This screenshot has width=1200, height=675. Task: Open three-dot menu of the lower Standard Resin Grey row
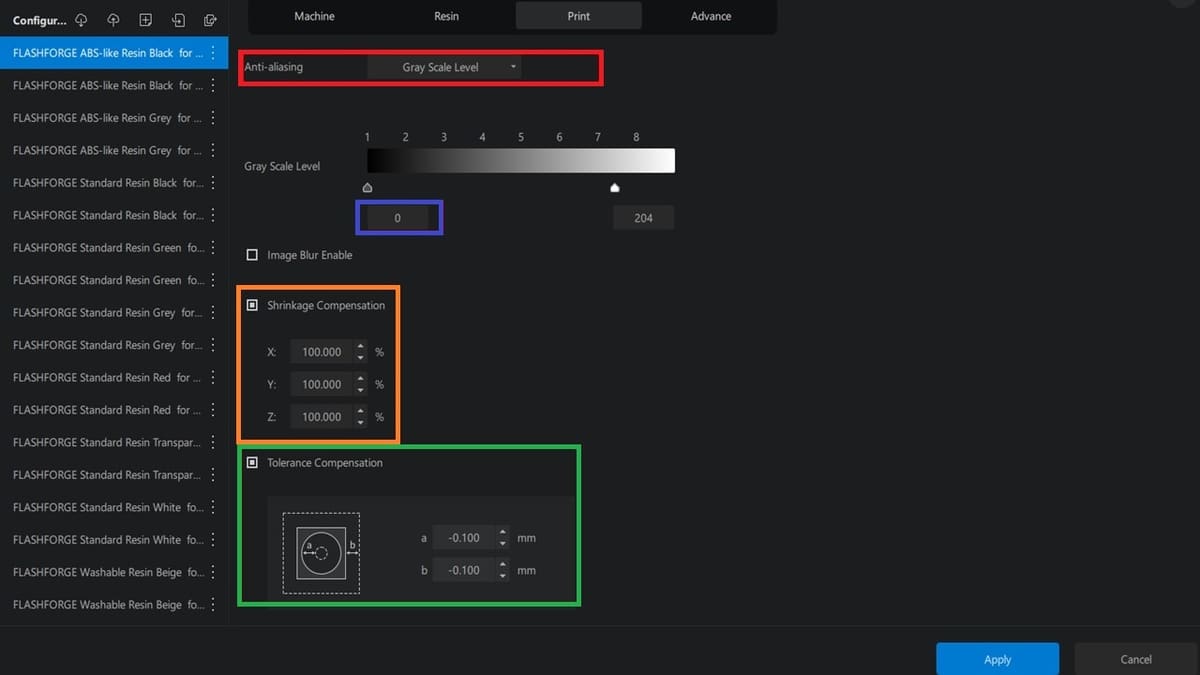pyautogui.click(x=212, y=345)
